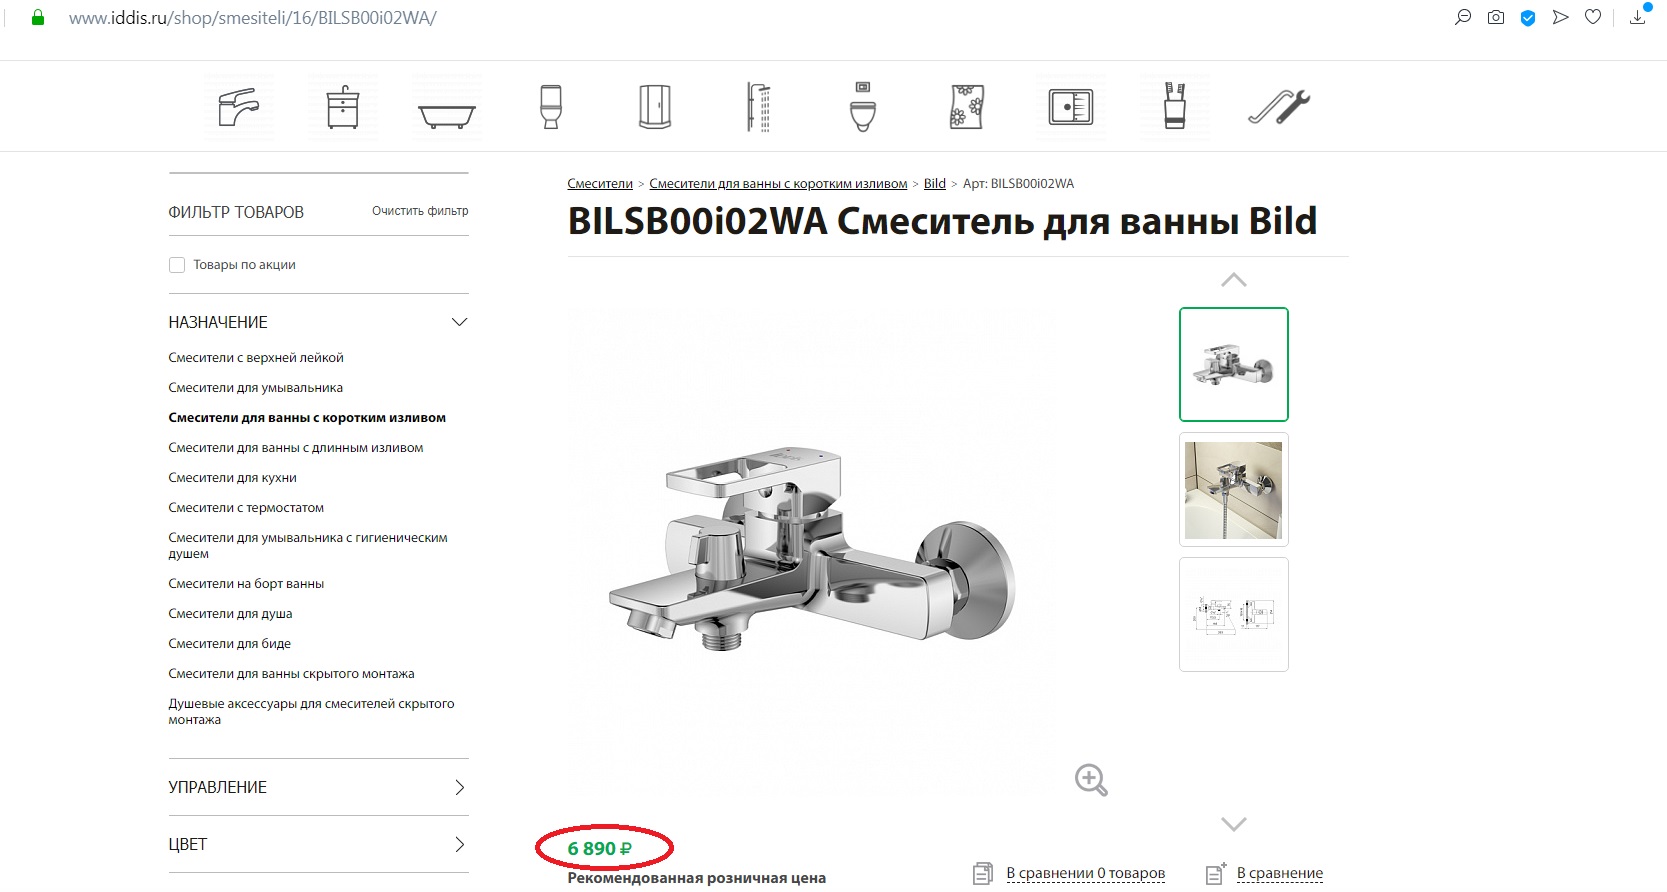1667x892 pixels.
Task: Click the browser send arrow icon
Action: coord(1560,17)
